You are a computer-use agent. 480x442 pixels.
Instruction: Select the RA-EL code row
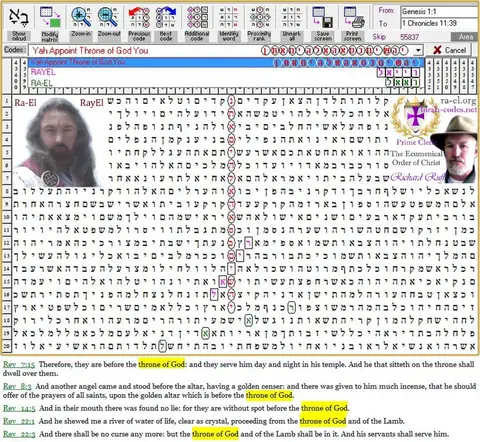click(x=226, y=82)
